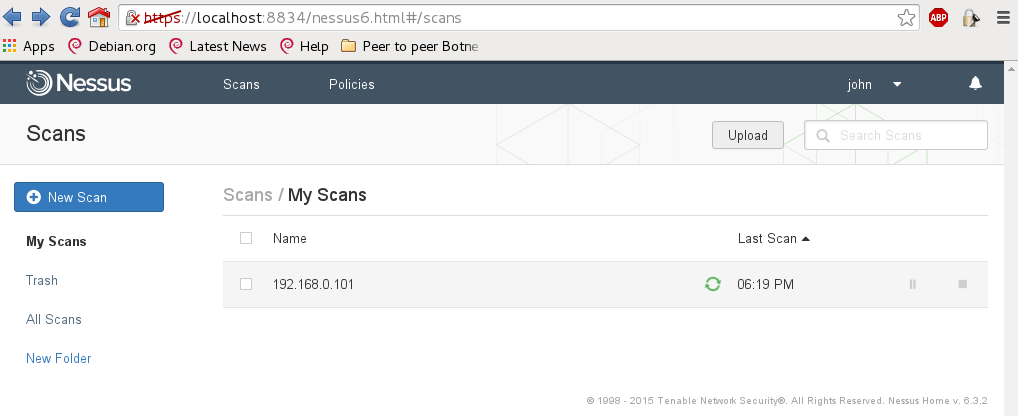Open the Peer to peer Botne bookmark folder
Image resolution: width=1018 pixels, height=416 pixels.
[410, 46]
